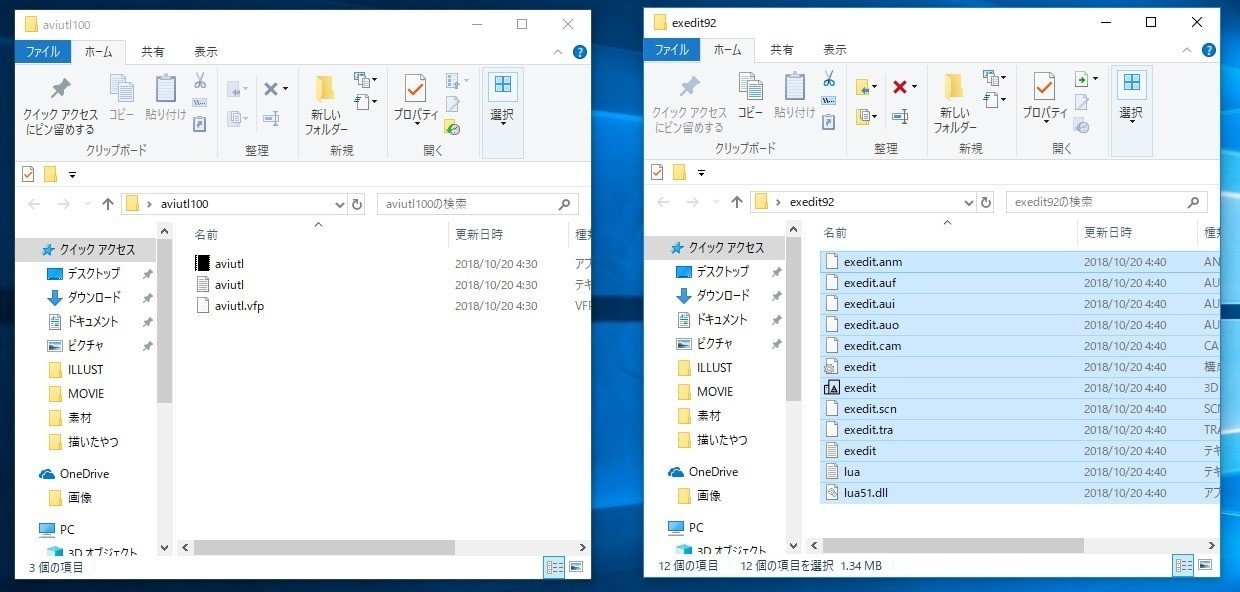The width and height of the screenshot is (1240, 592).
Task: Pin to Quick Access in aviutl100 window
Action: pyautogui.click(x=60, y=105)
